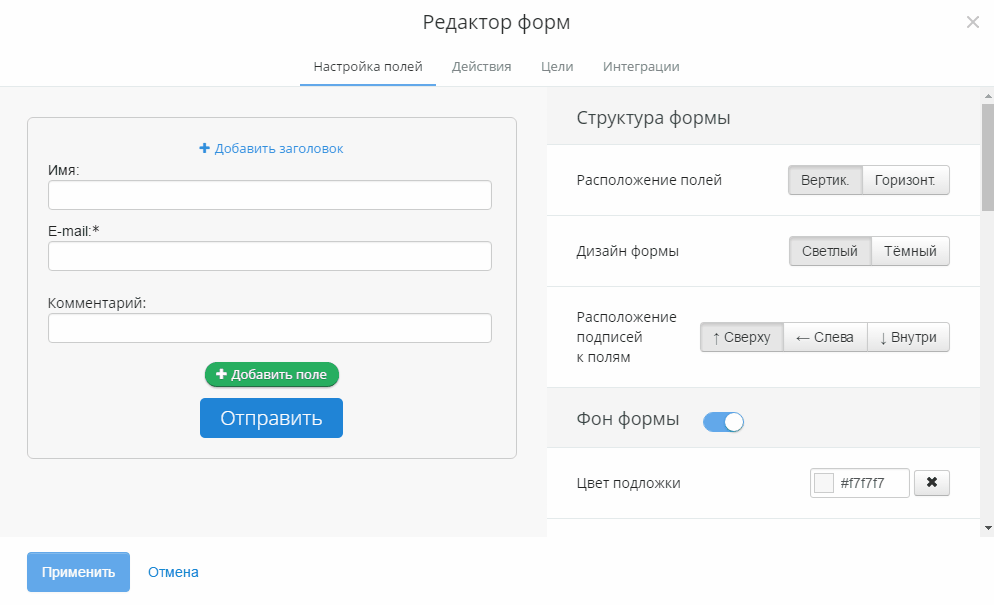Click the Редактор форм title
Image resolution: width=994 pixels, height=605 pixels.
click(496, 23)
